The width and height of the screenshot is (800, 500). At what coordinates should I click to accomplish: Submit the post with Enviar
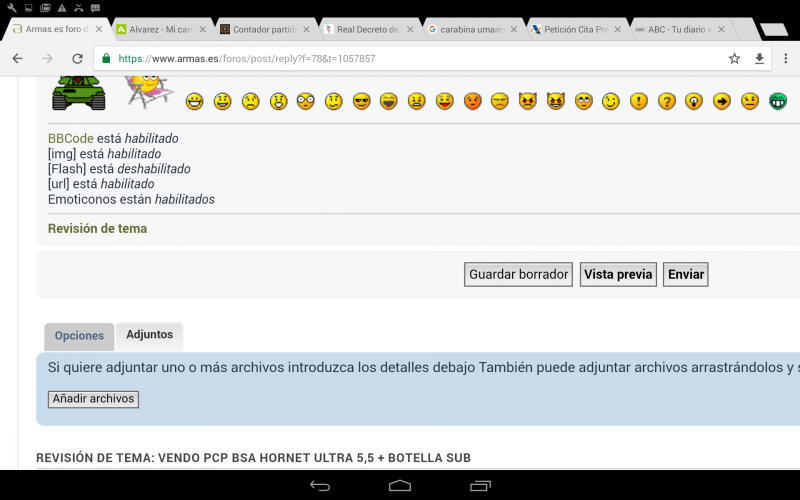(x=686, y=275)
